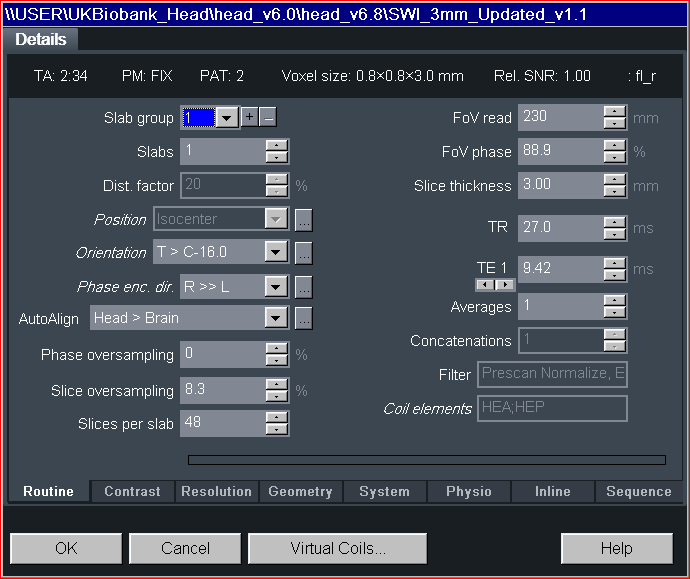Switch to the Contrast tab

coord(132,491)
